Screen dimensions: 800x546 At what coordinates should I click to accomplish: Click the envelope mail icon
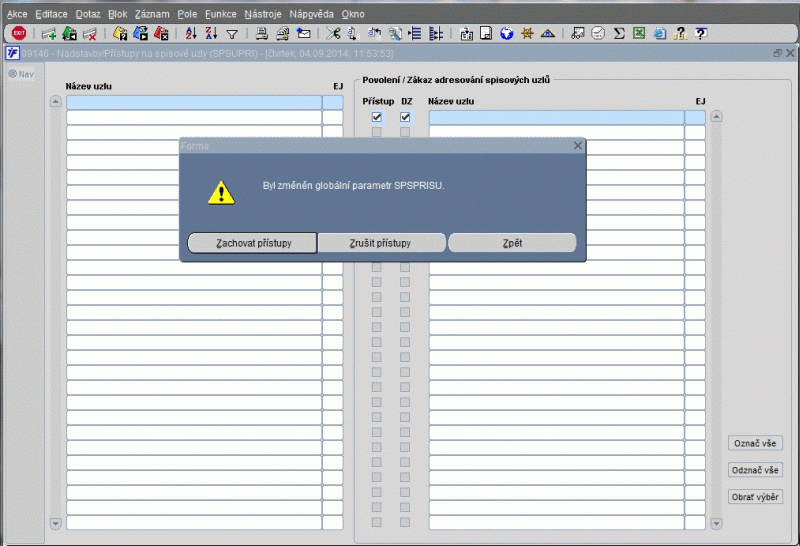(x=304, y=34)
